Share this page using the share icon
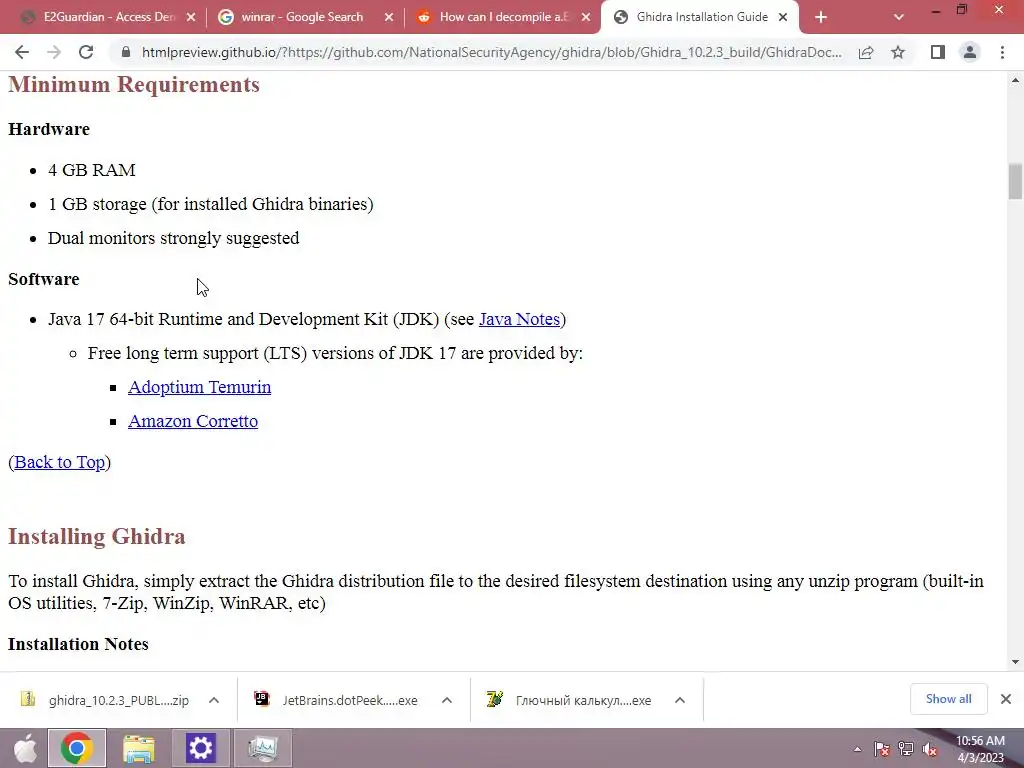This screenshot has width=1024, height=768. pos(866,52)
